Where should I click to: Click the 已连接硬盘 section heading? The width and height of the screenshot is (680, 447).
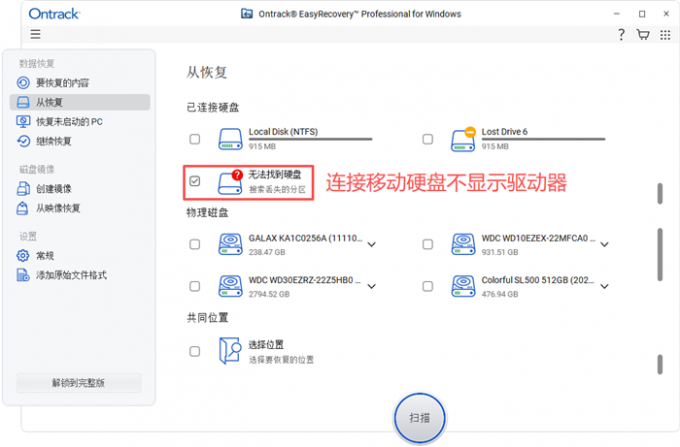212,107
